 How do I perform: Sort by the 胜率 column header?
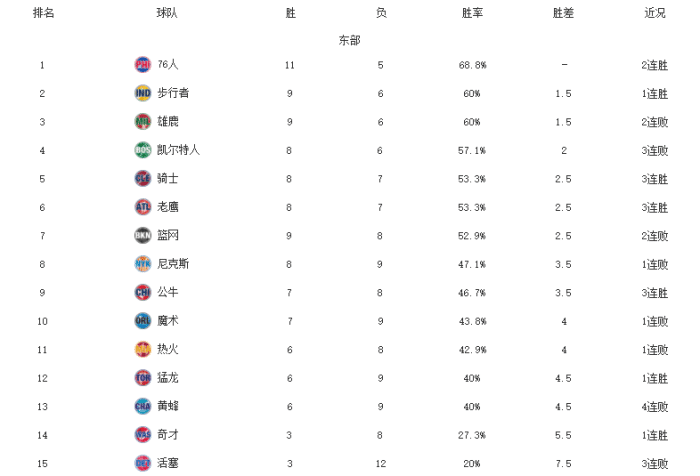pos(472,14)
